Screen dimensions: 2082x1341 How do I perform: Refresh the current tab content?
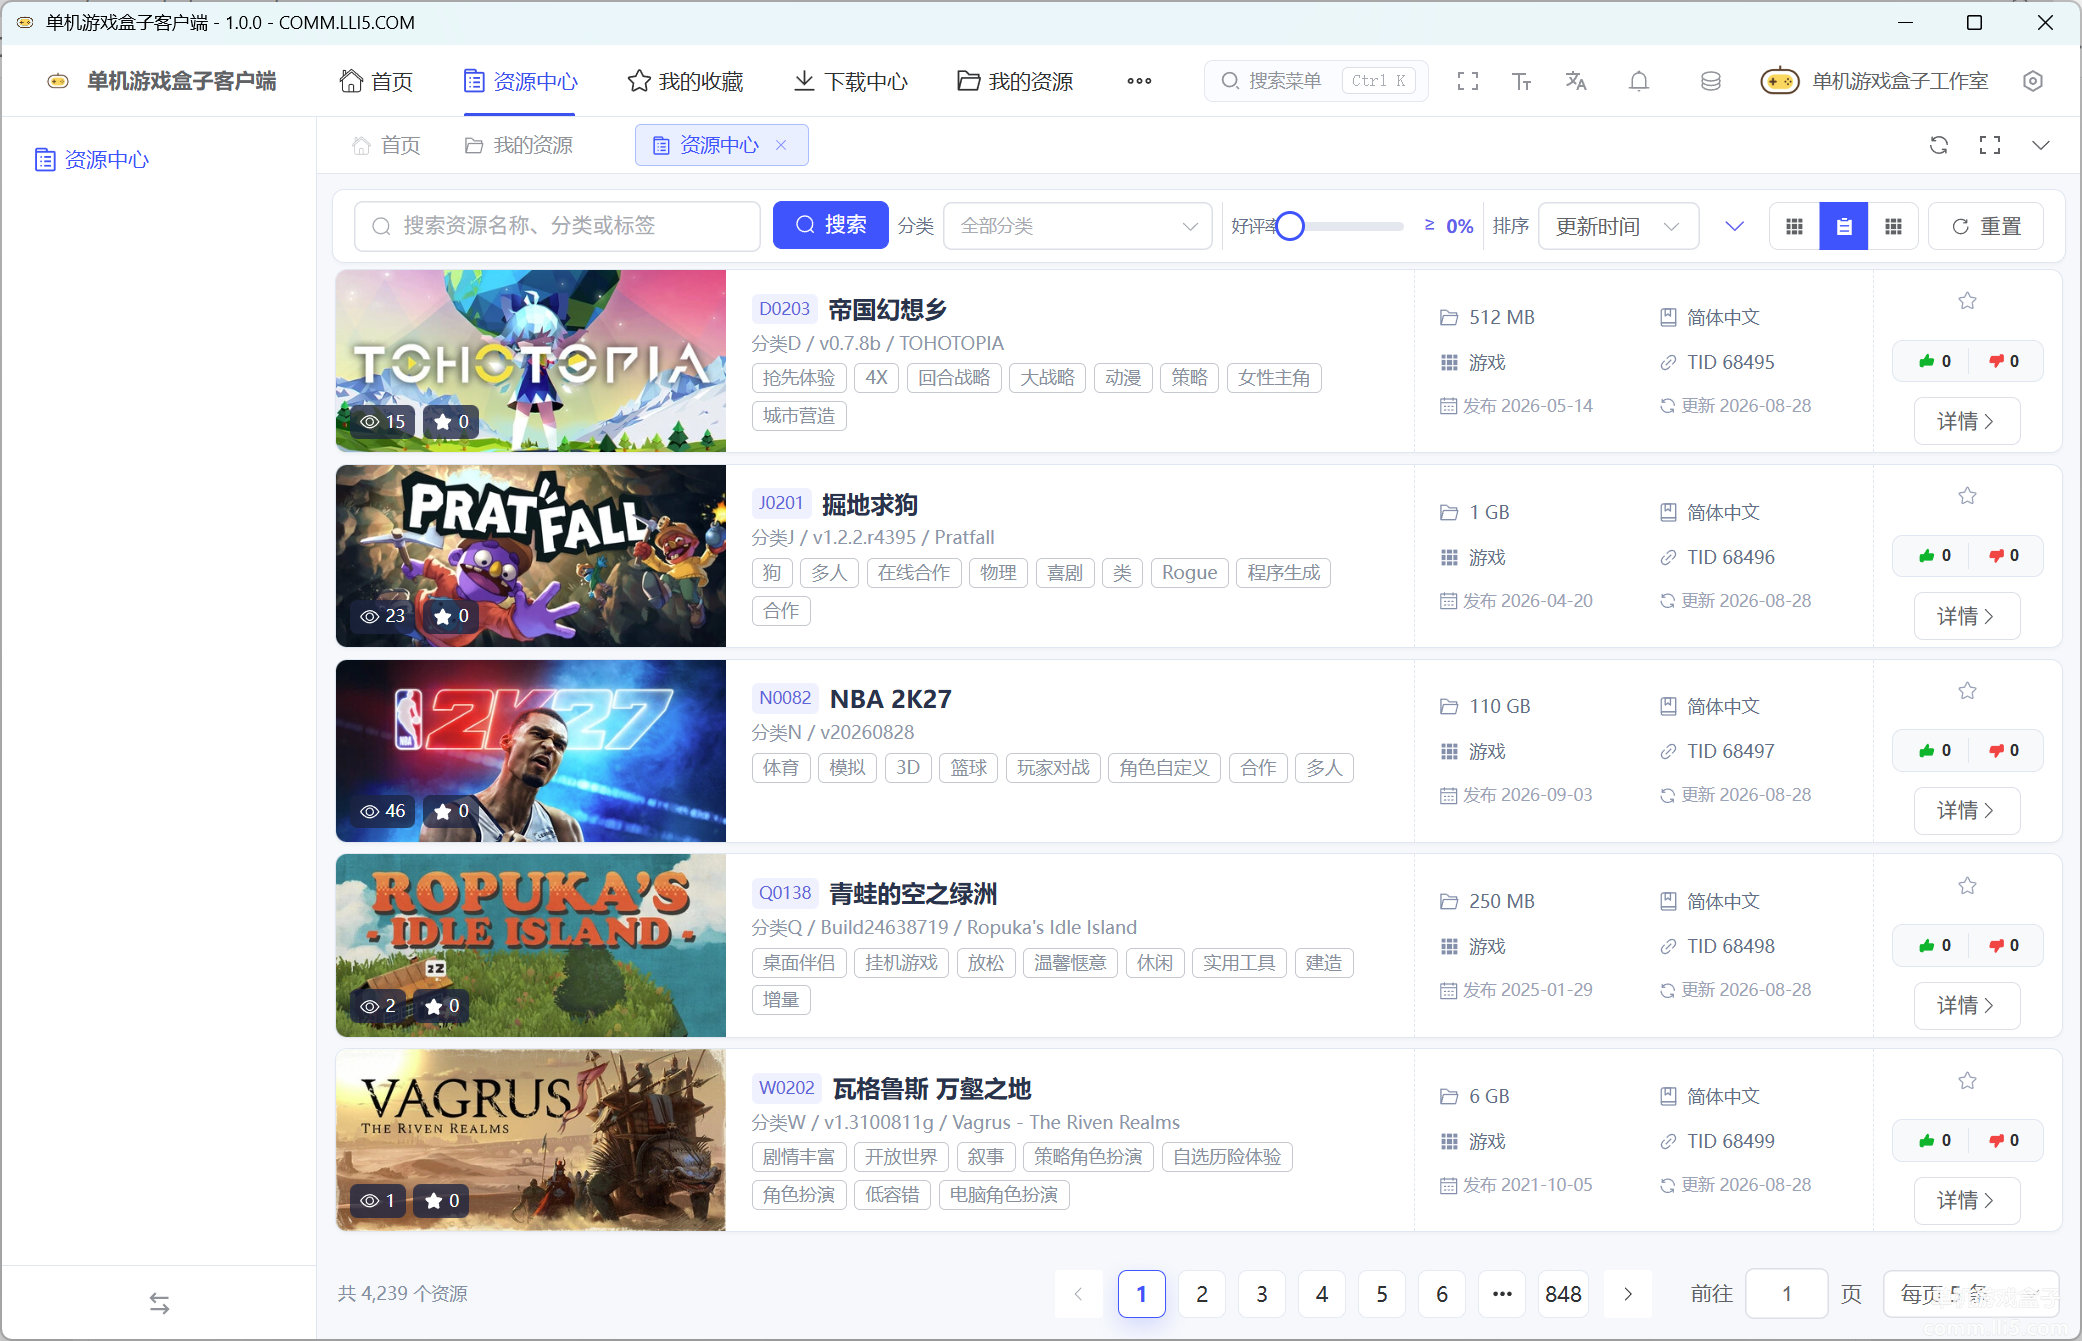click(1939, 145)
